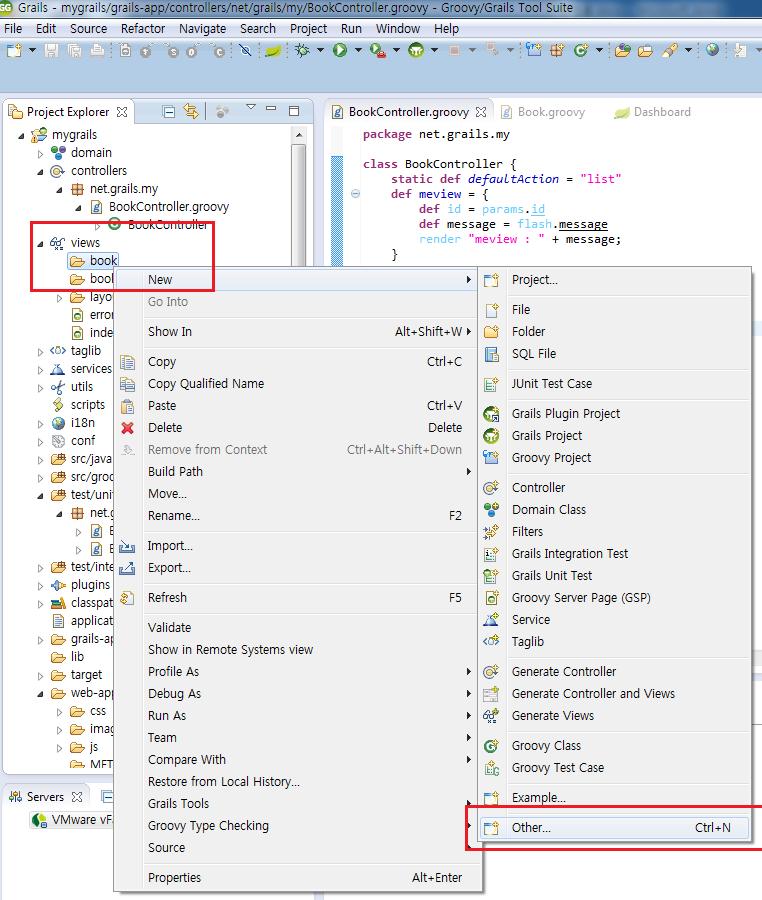Click Other... in the New submenu

point(615,828)
